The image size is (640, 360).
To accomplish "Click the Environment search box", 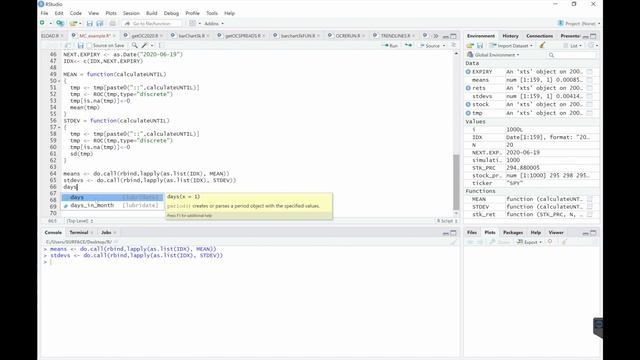I will tap(571, 55).
